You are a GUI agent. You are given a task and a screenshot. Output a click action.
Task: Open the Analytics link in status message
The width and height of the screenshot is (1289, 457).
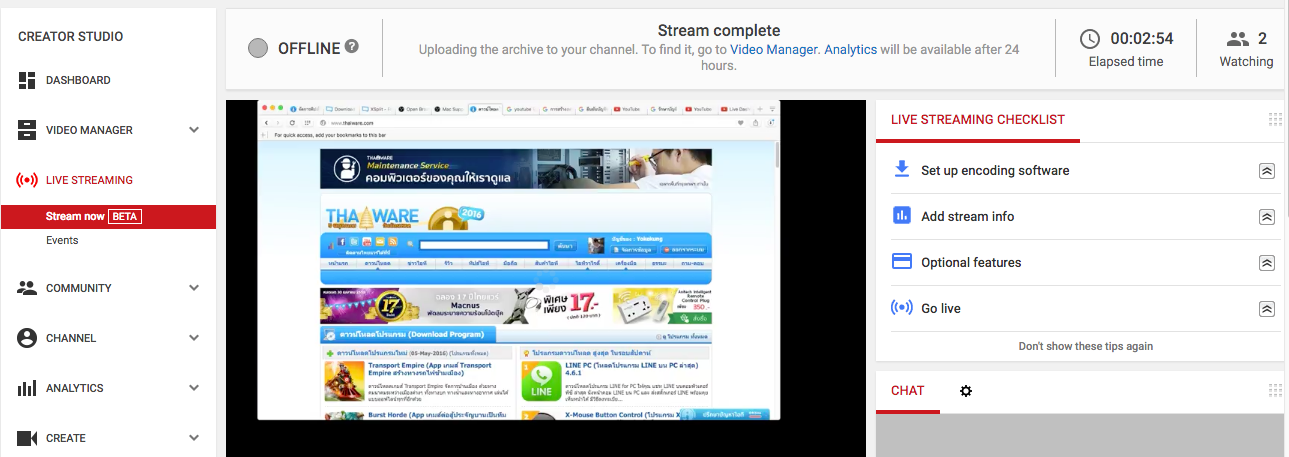click(850, 49)
